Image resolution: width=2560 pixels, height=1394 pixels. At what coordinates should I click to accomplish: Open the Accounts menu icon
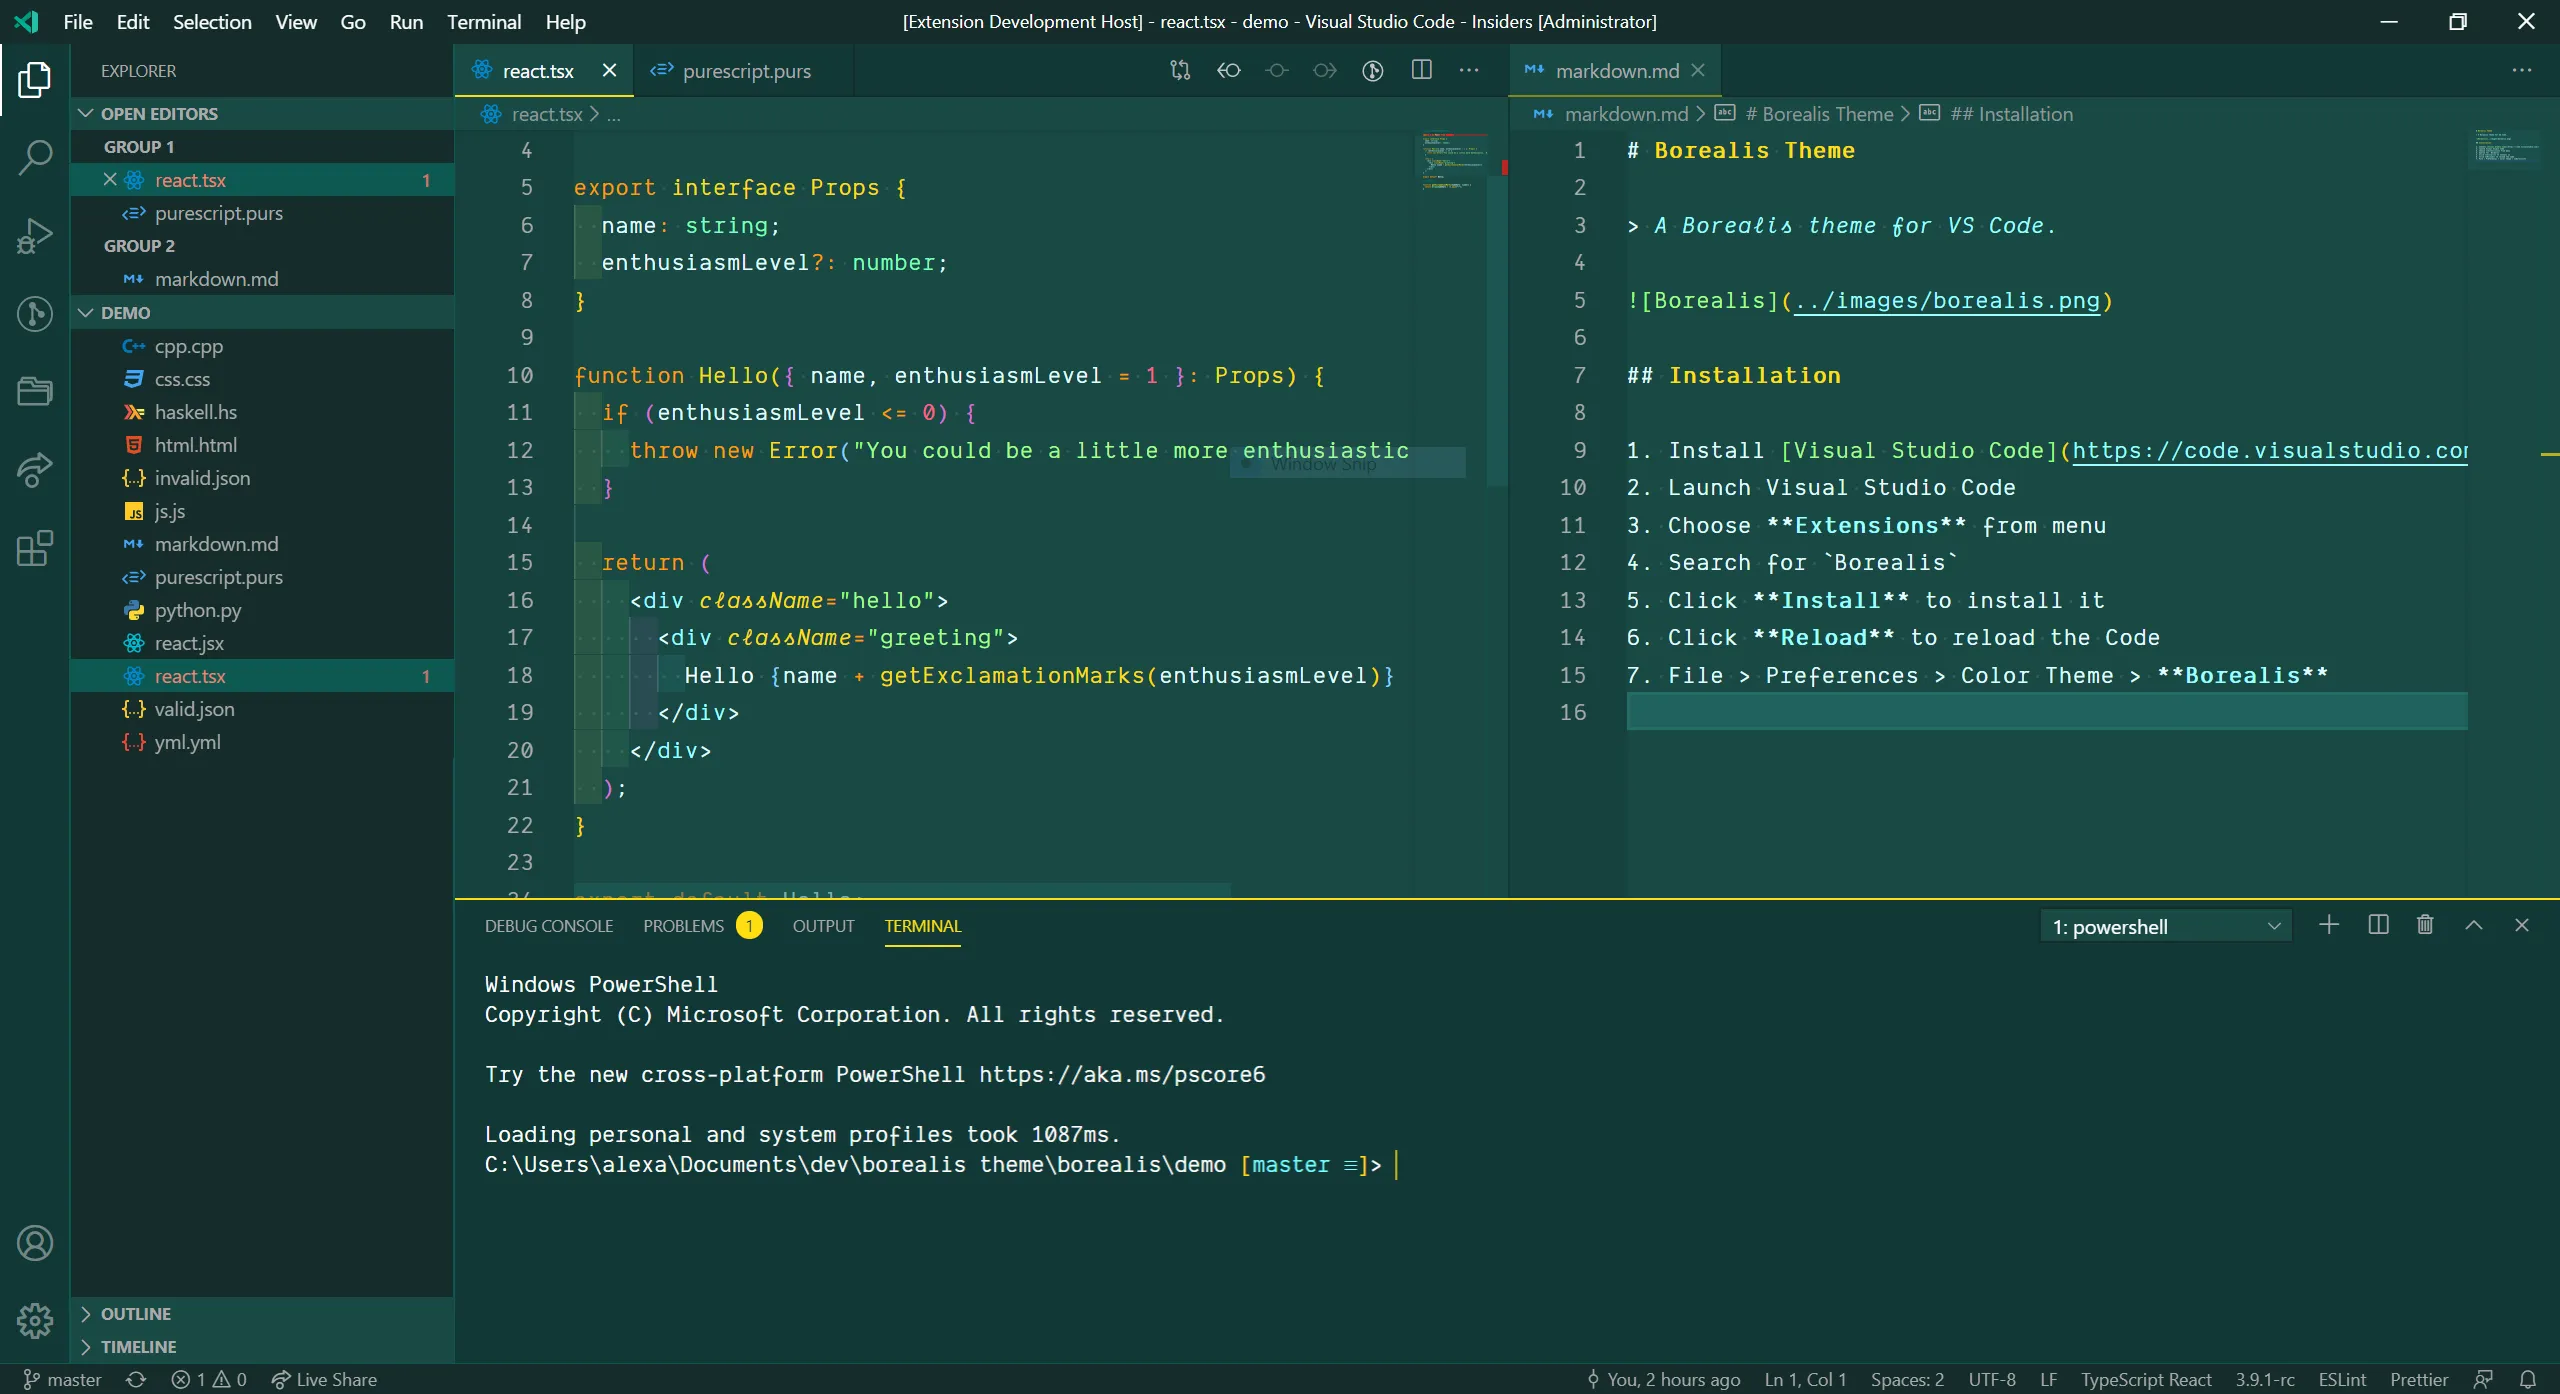[x=35, y=1243]
